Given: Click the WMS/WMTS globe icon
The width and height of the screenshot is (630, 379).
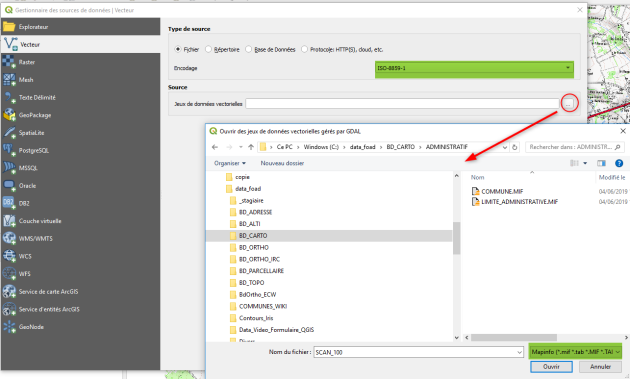Looking at the screenshot, I should coord(9,238).
